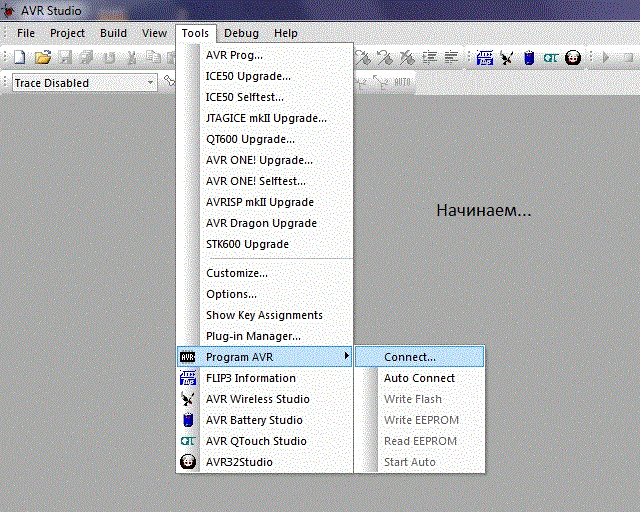Click AVR32Studio icon in the menu
Viewport: 640px width, 512px height.
[188, 462]
